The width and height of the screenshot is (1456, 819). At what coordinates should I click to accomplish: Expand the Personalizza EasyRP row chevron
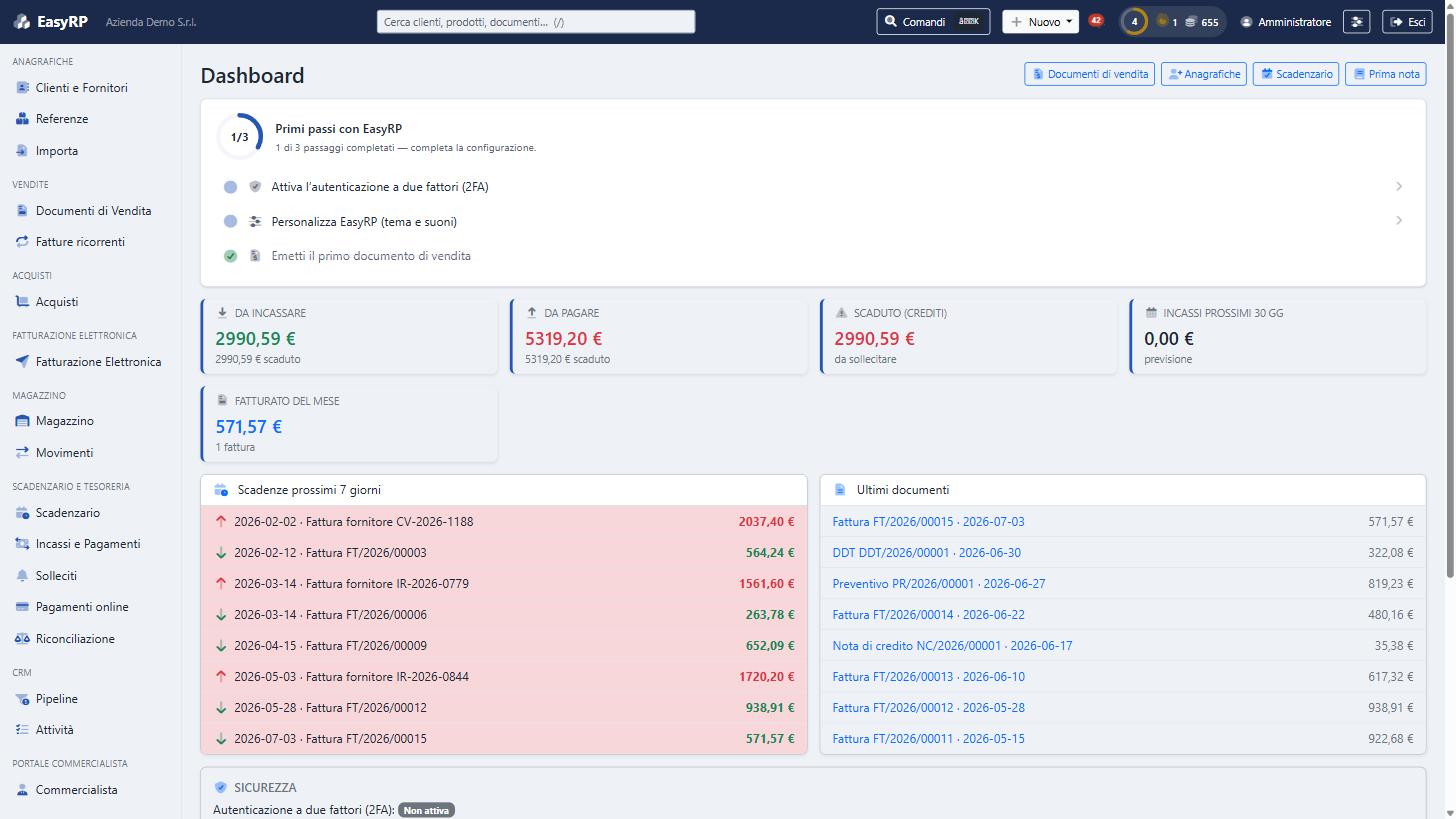(x=1399, y=220)
